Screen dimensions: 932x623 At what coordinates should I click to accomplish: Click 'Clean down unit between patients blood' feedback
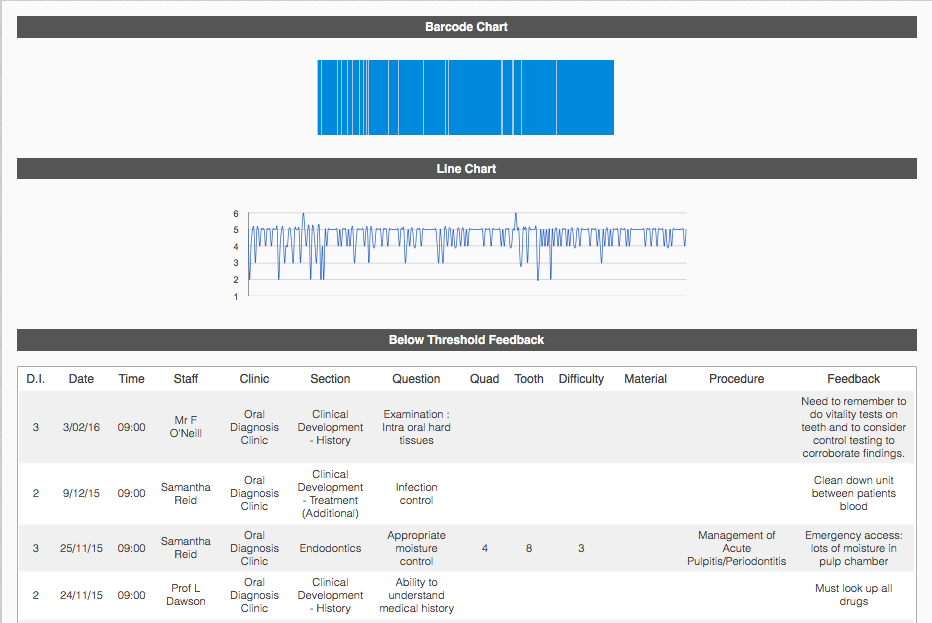pyautogui.click(x=854, y=493)
